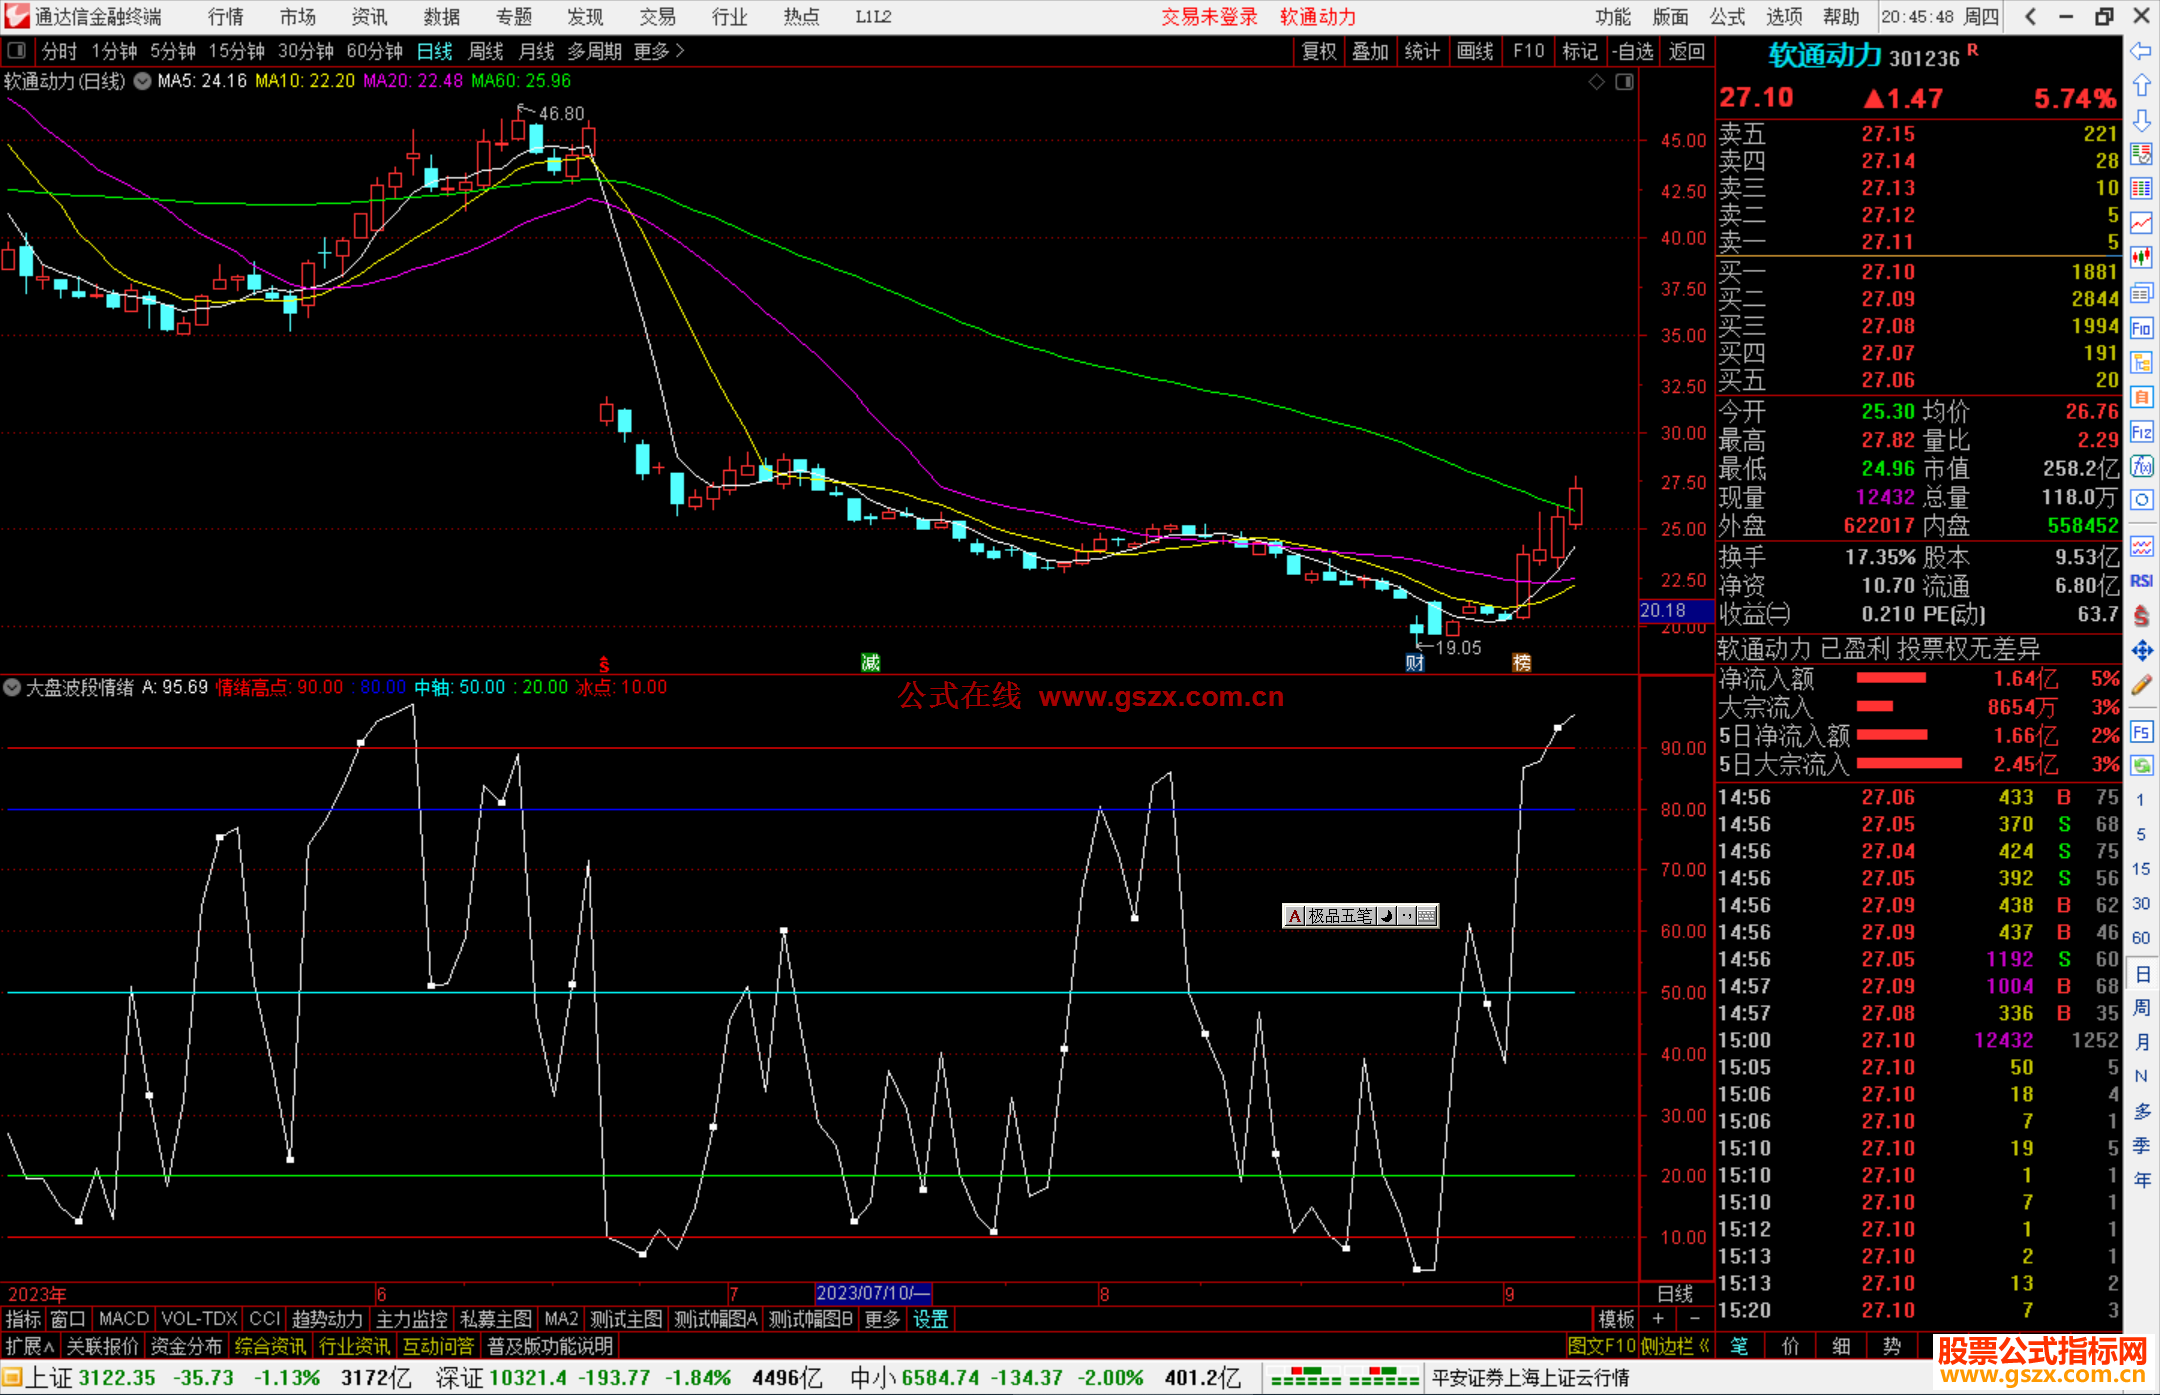The width and height of the screenshot is (2160, 1395).
Task: Click the blue left arrow sidebar icon
Action: click(x=2141, y=50)
